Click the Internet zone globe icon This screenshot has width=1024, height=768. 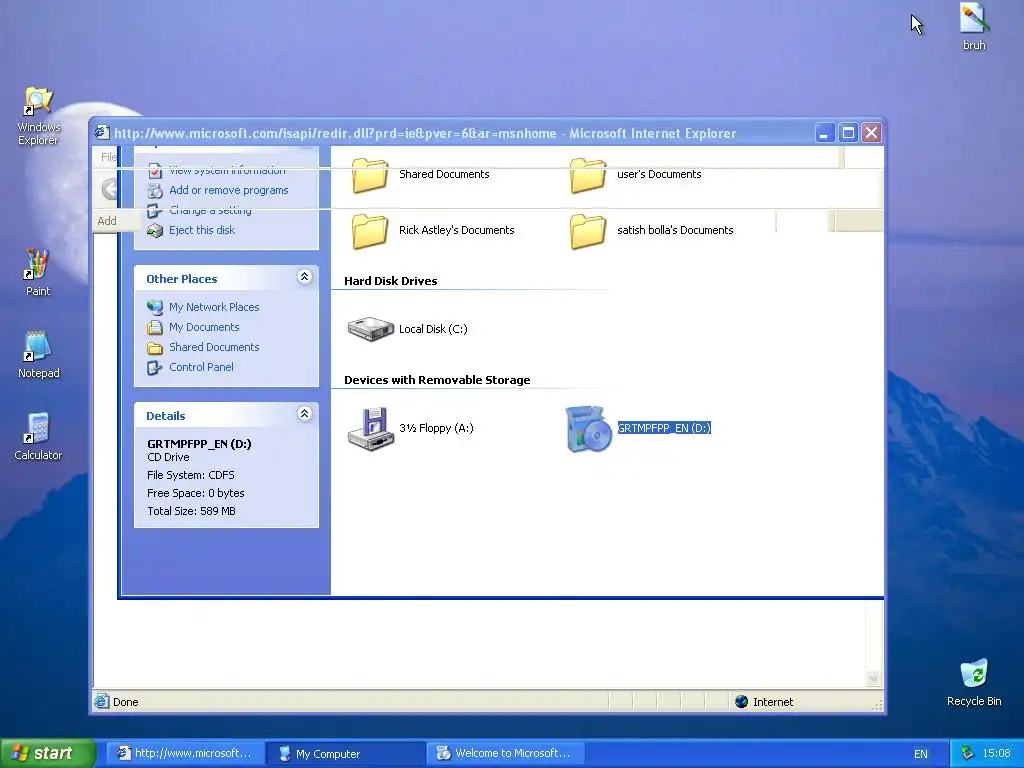pos(741,701)
